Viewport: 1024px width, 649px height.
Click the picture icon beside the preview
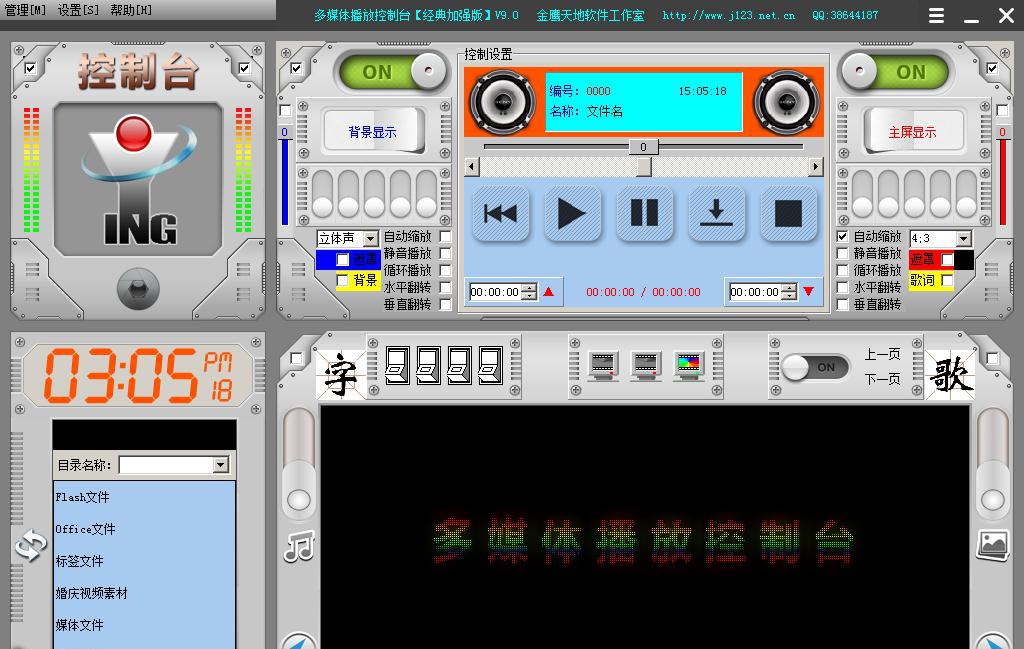992,544
